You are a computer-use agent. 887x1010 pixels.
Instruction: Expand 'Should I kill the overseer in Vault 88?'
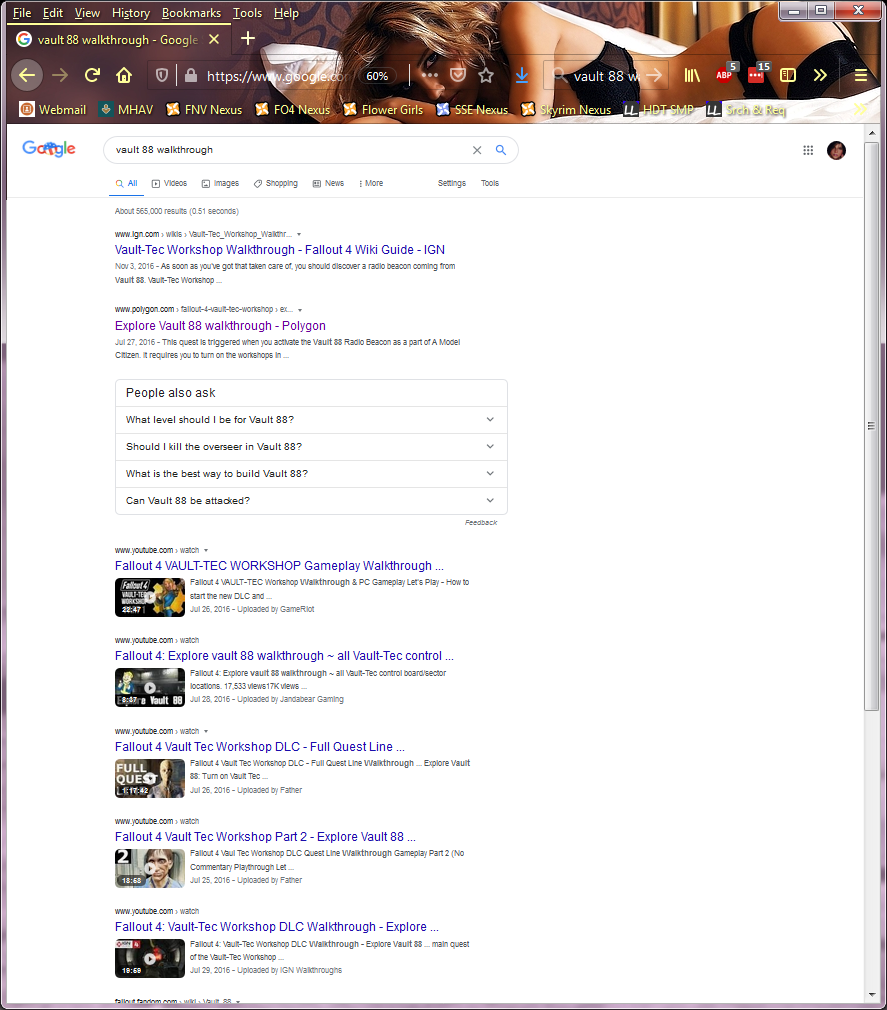coord(311,447)
